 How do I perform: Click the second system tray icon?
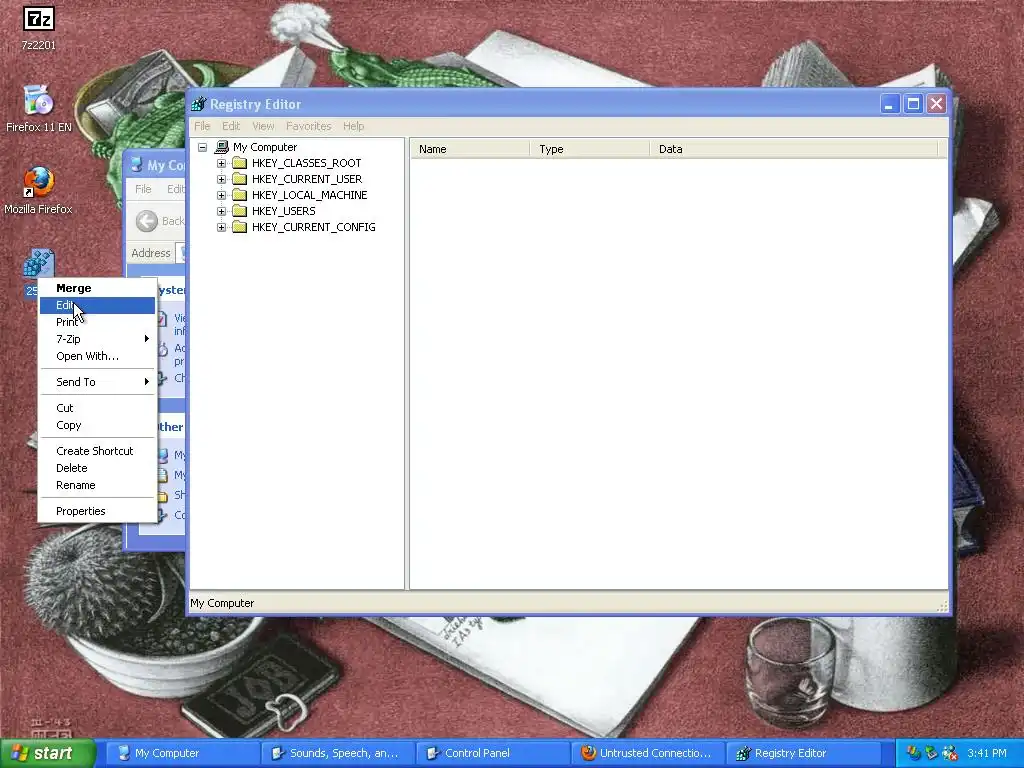tap(932, 753)
